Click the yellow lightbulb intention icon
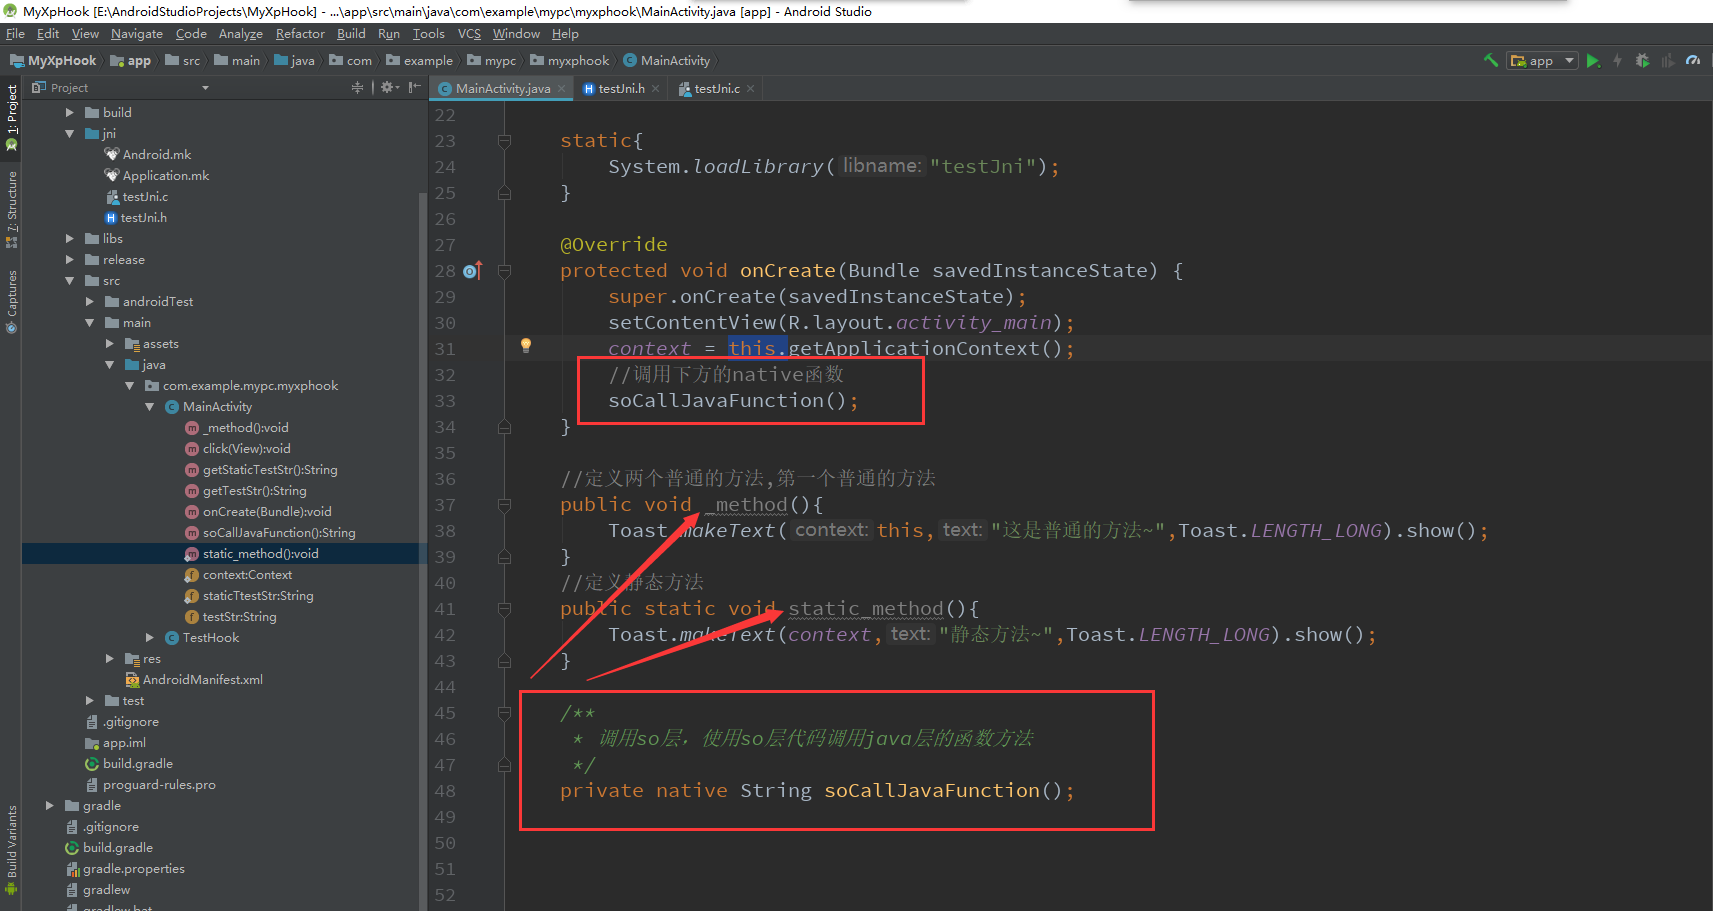The height and width of the screenshot is (911, 1713). 526,346
